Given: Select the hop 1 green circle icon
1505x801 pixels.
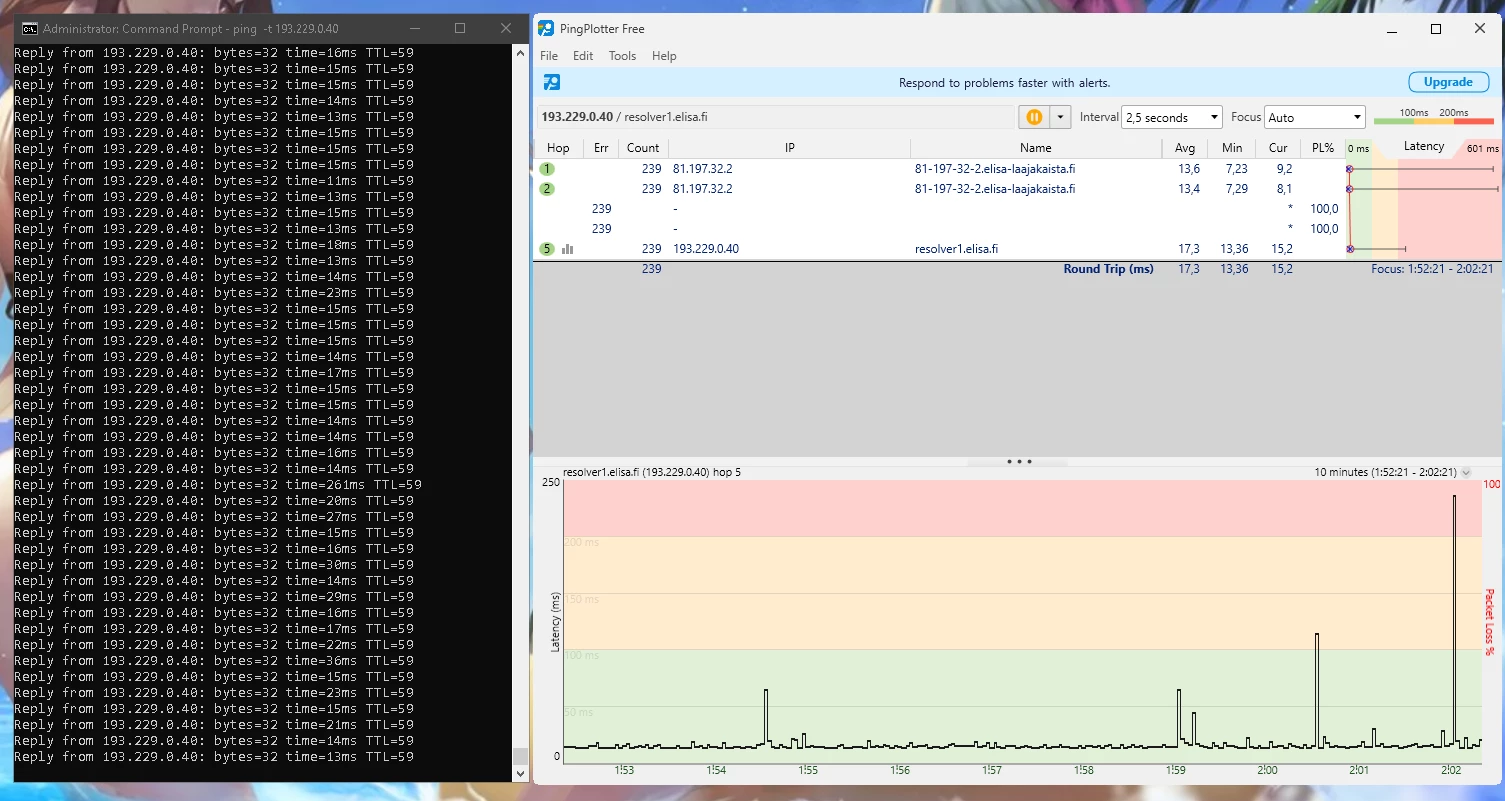Looking at the screenshot, I should coord(547,169).
